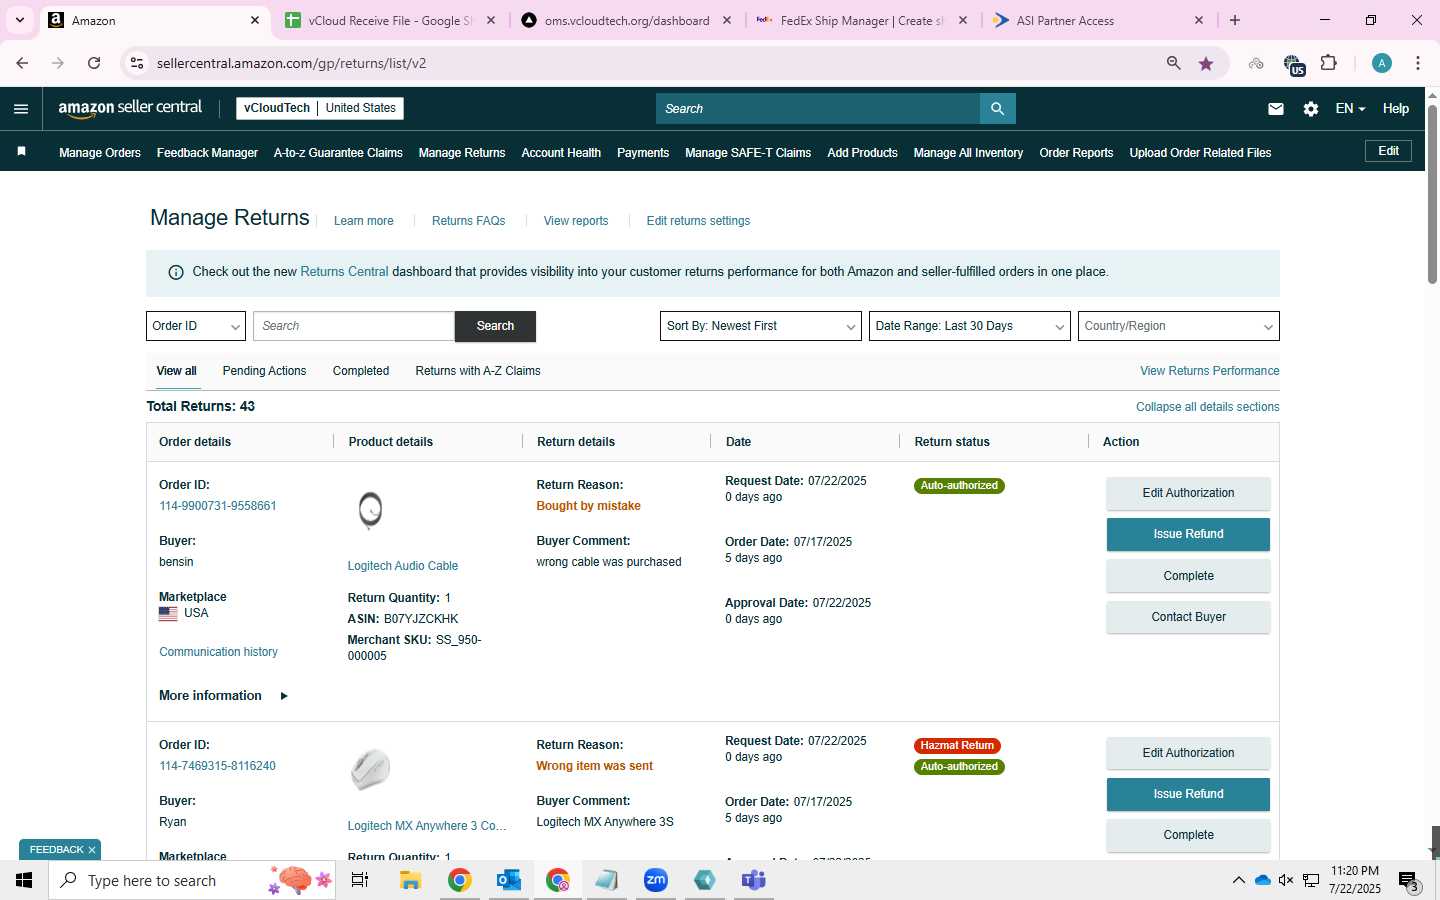Click Complete for the Logitech Audio Cable return
Image resolution: width=1440 pixels, height=900 pixels.
click(1188, 576)
